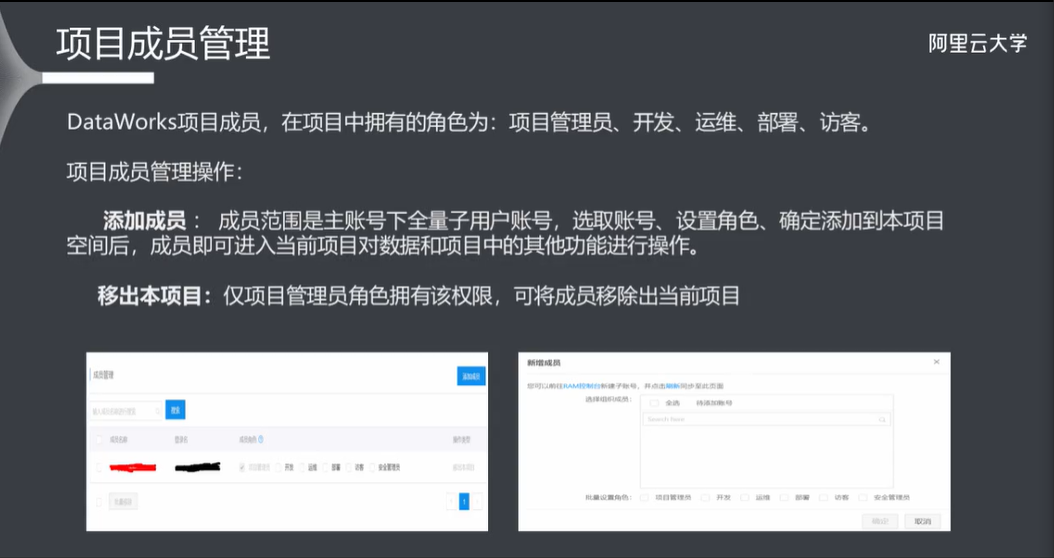Click the bold 添加成员 heading text
The width and height of the screenshot is (1054, 558).
tap(145, 221)
